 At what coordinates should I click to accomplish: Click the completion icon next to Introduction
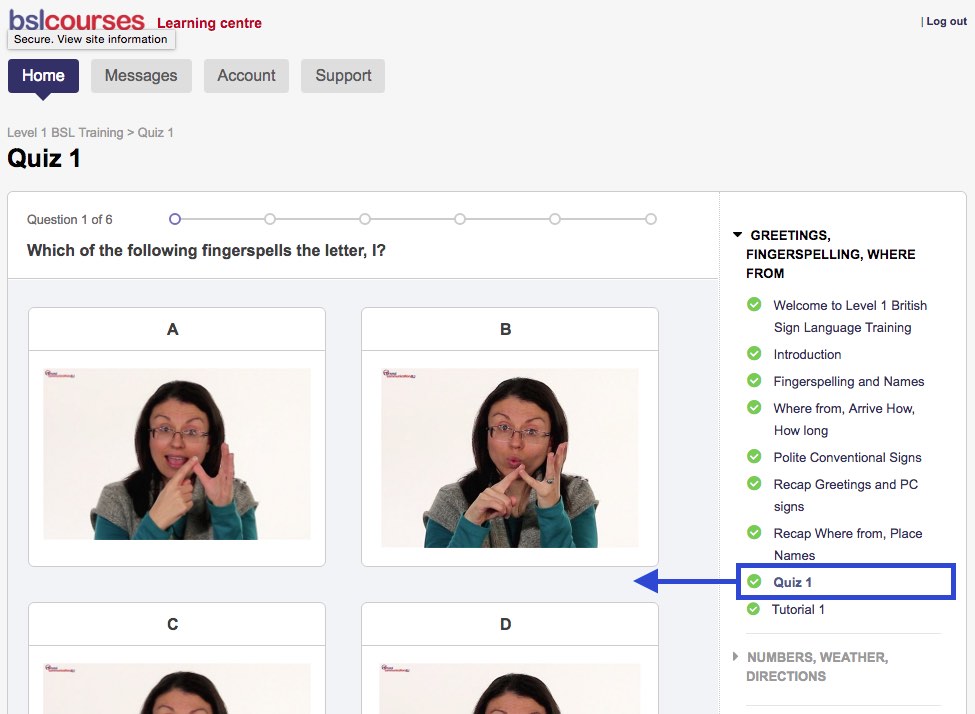(753, 353)
